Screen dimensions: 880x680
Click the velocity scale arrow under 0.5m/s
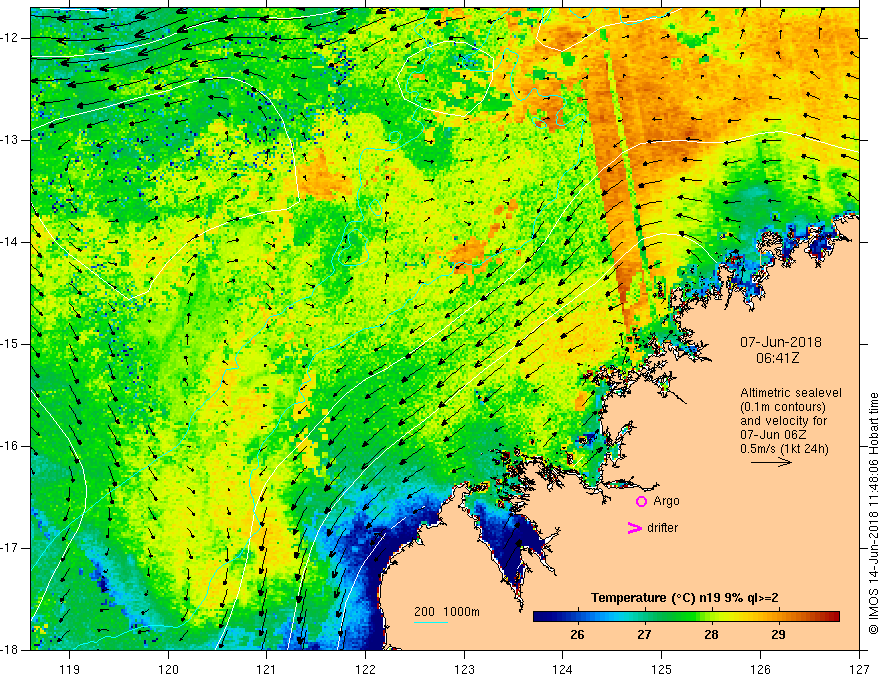[771, 462]
